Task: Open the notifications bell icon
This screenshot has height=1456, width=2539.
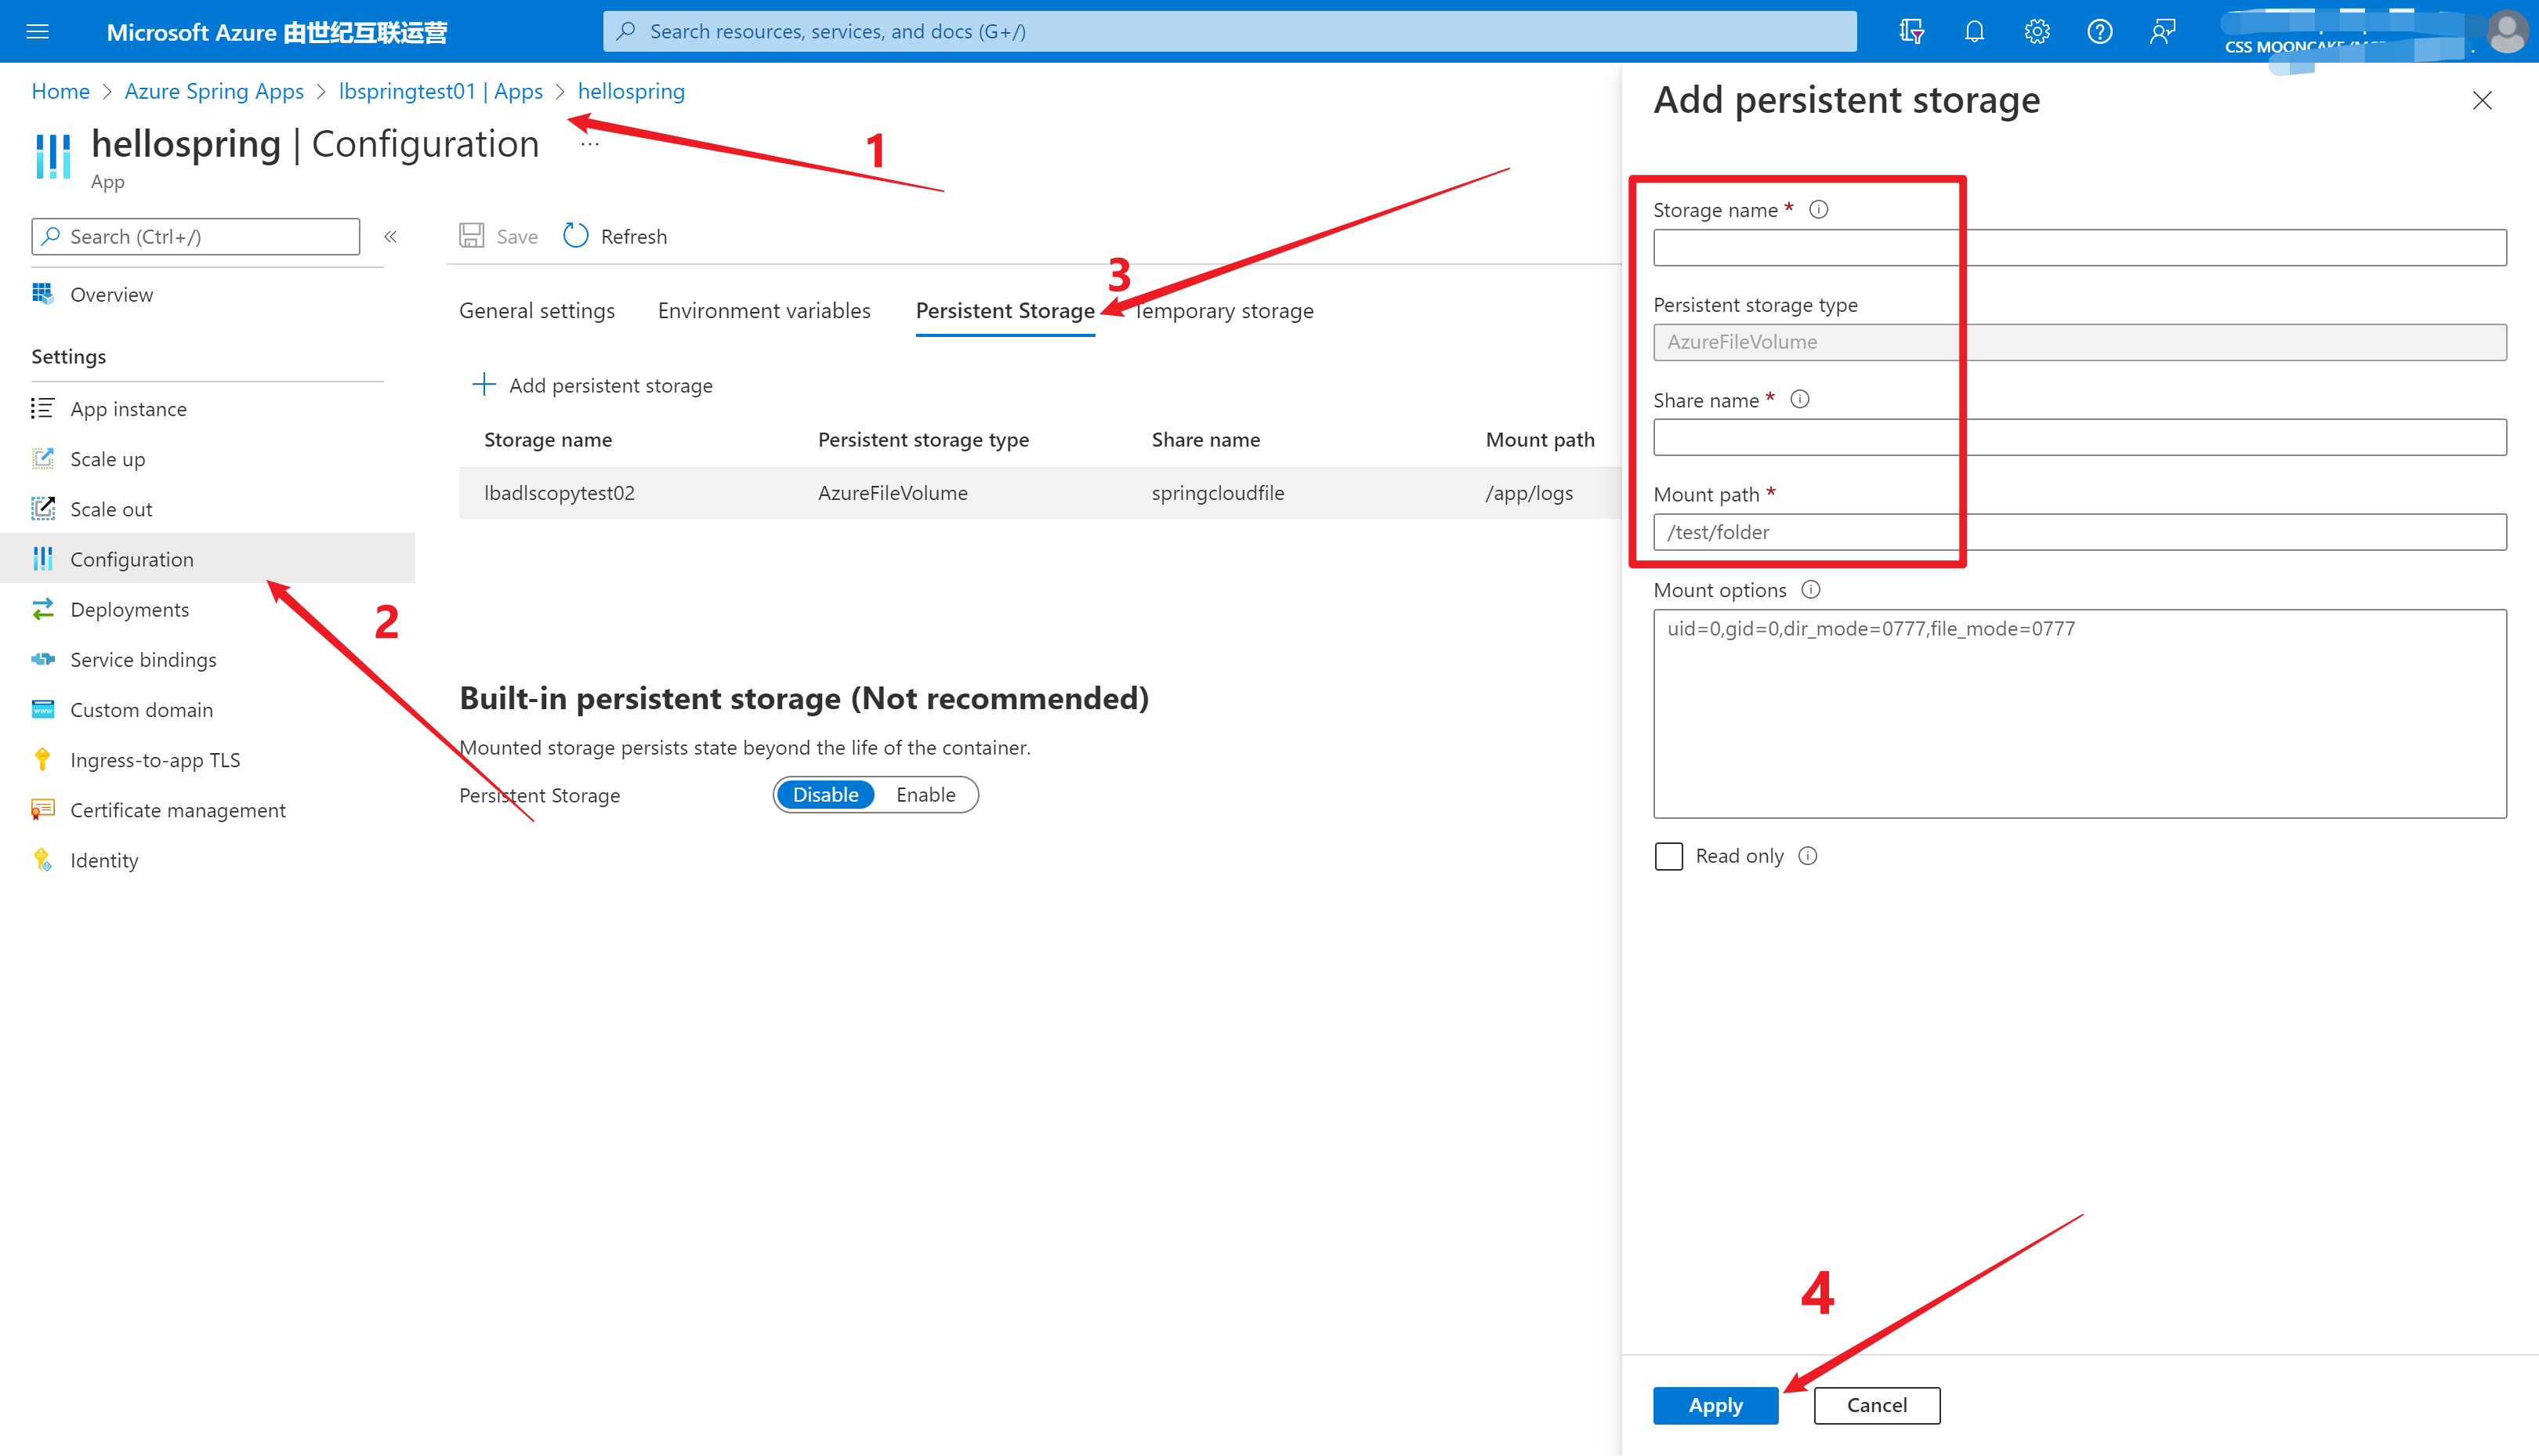Action: tap(1973, 31)
